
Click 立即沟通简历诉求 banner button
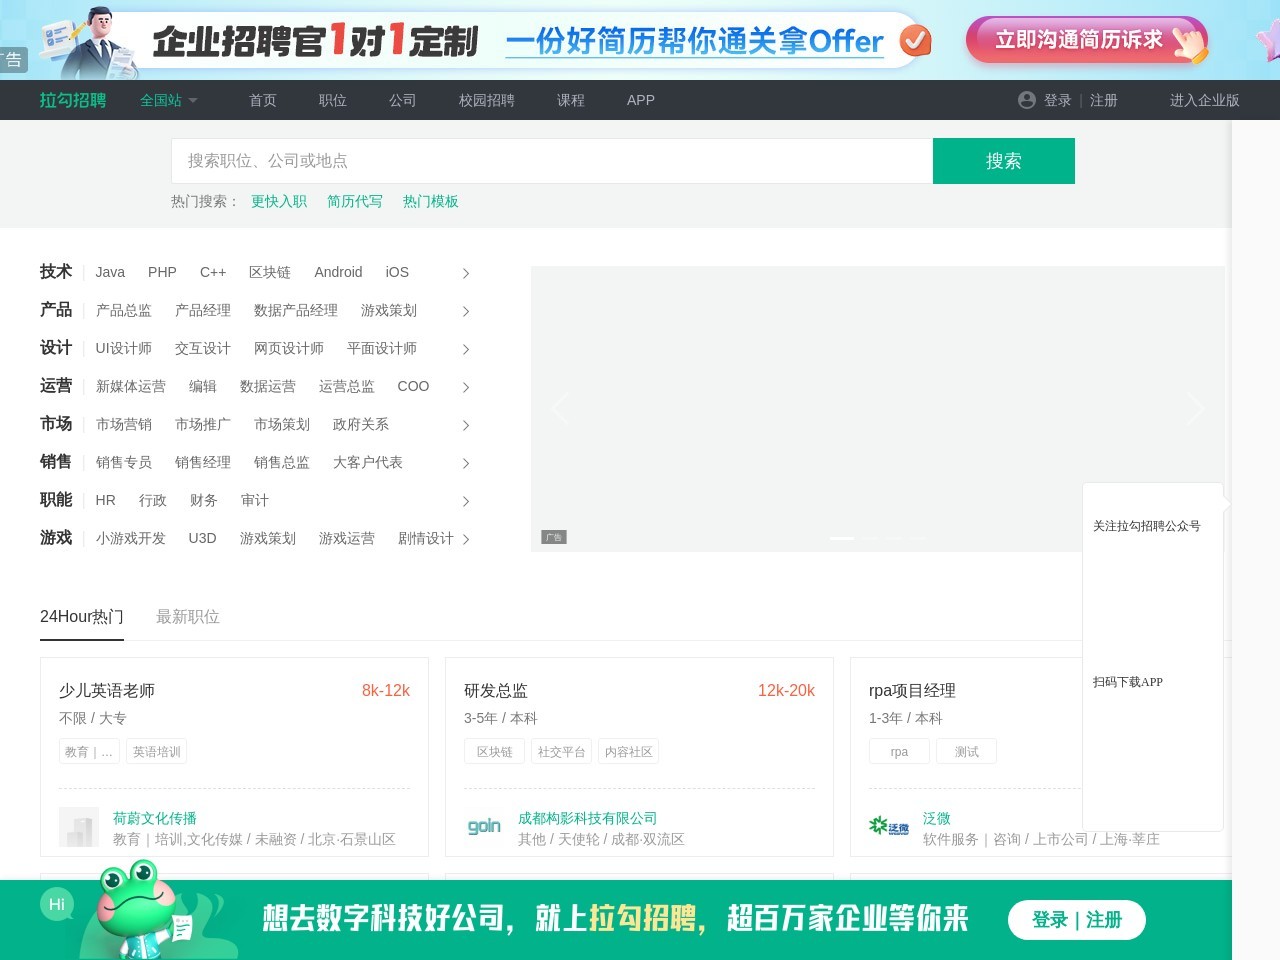click(1087, 40)
